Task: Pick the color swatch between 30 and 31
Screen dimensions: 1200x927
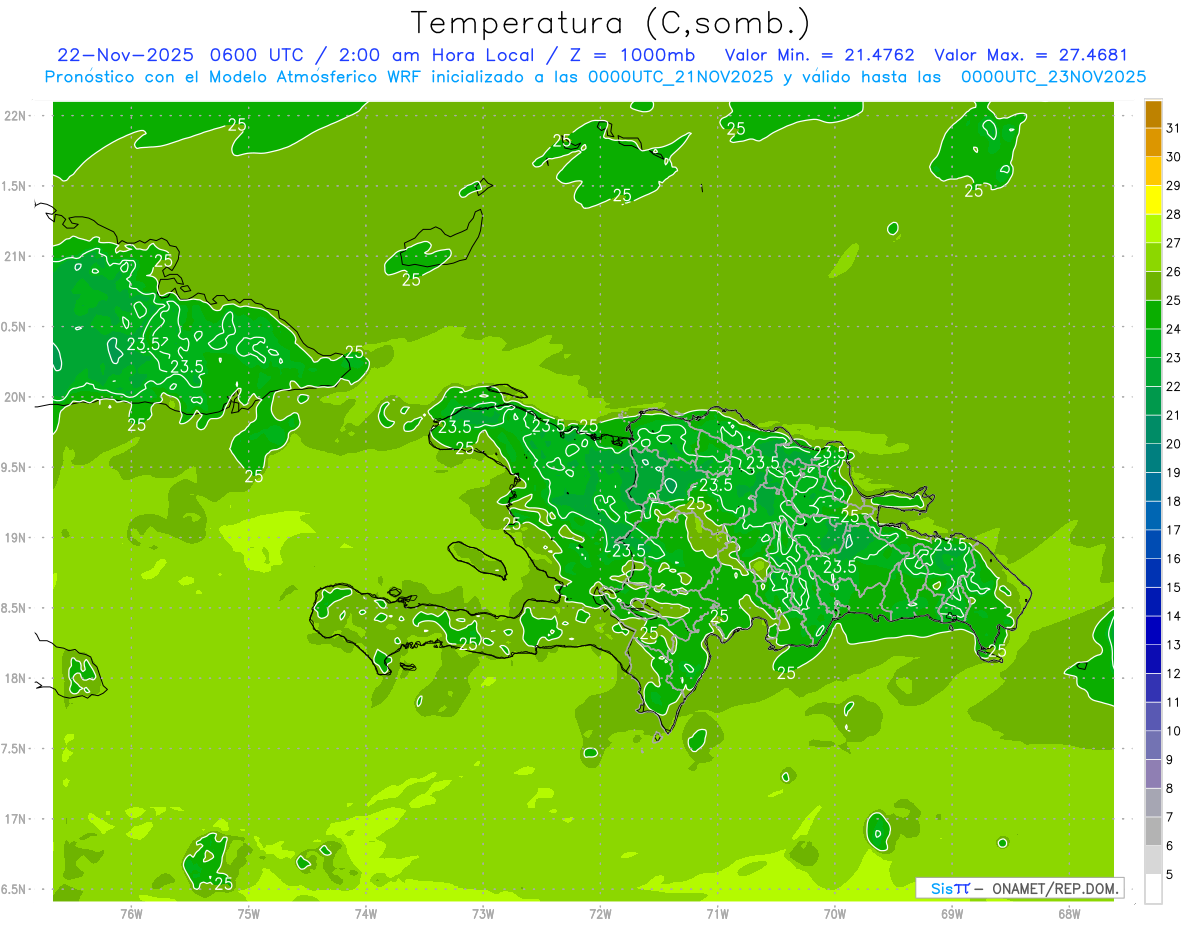Action: coord(1153,142)
